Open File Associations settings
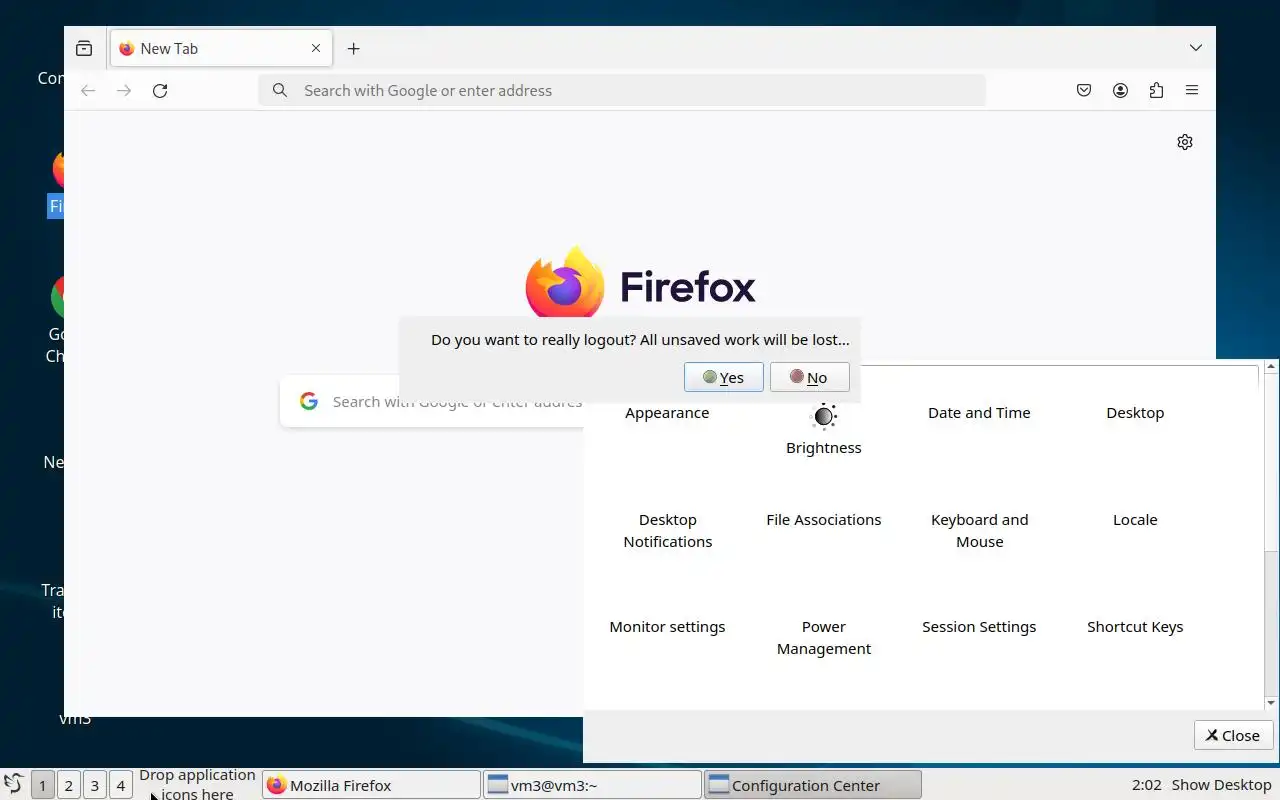This screenshot has width=1280, height=800. click(x=824, y=520)
